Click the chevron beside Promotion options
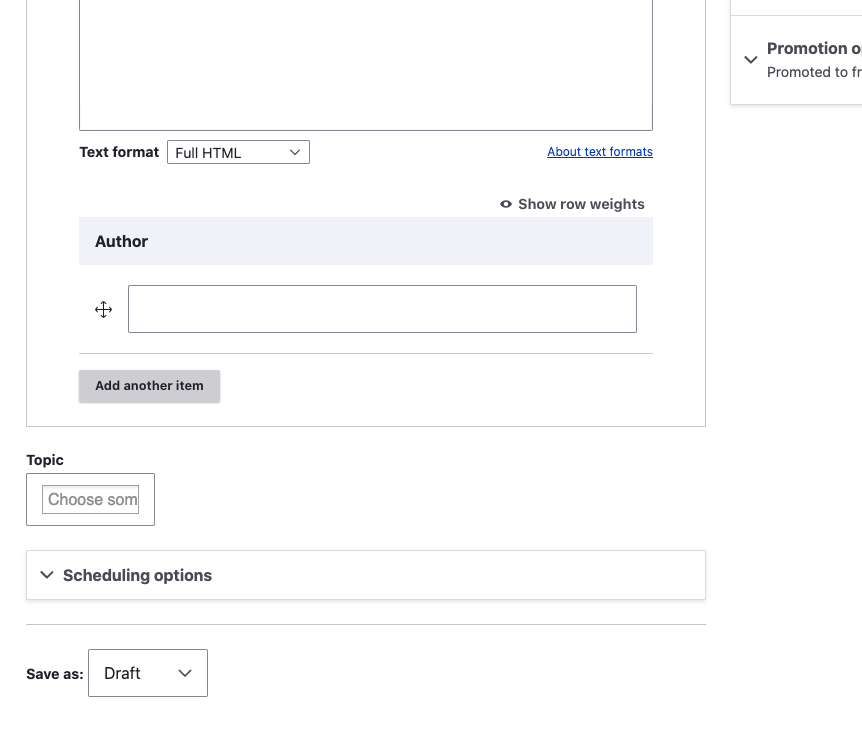The image size is (862, 731). 751,60
